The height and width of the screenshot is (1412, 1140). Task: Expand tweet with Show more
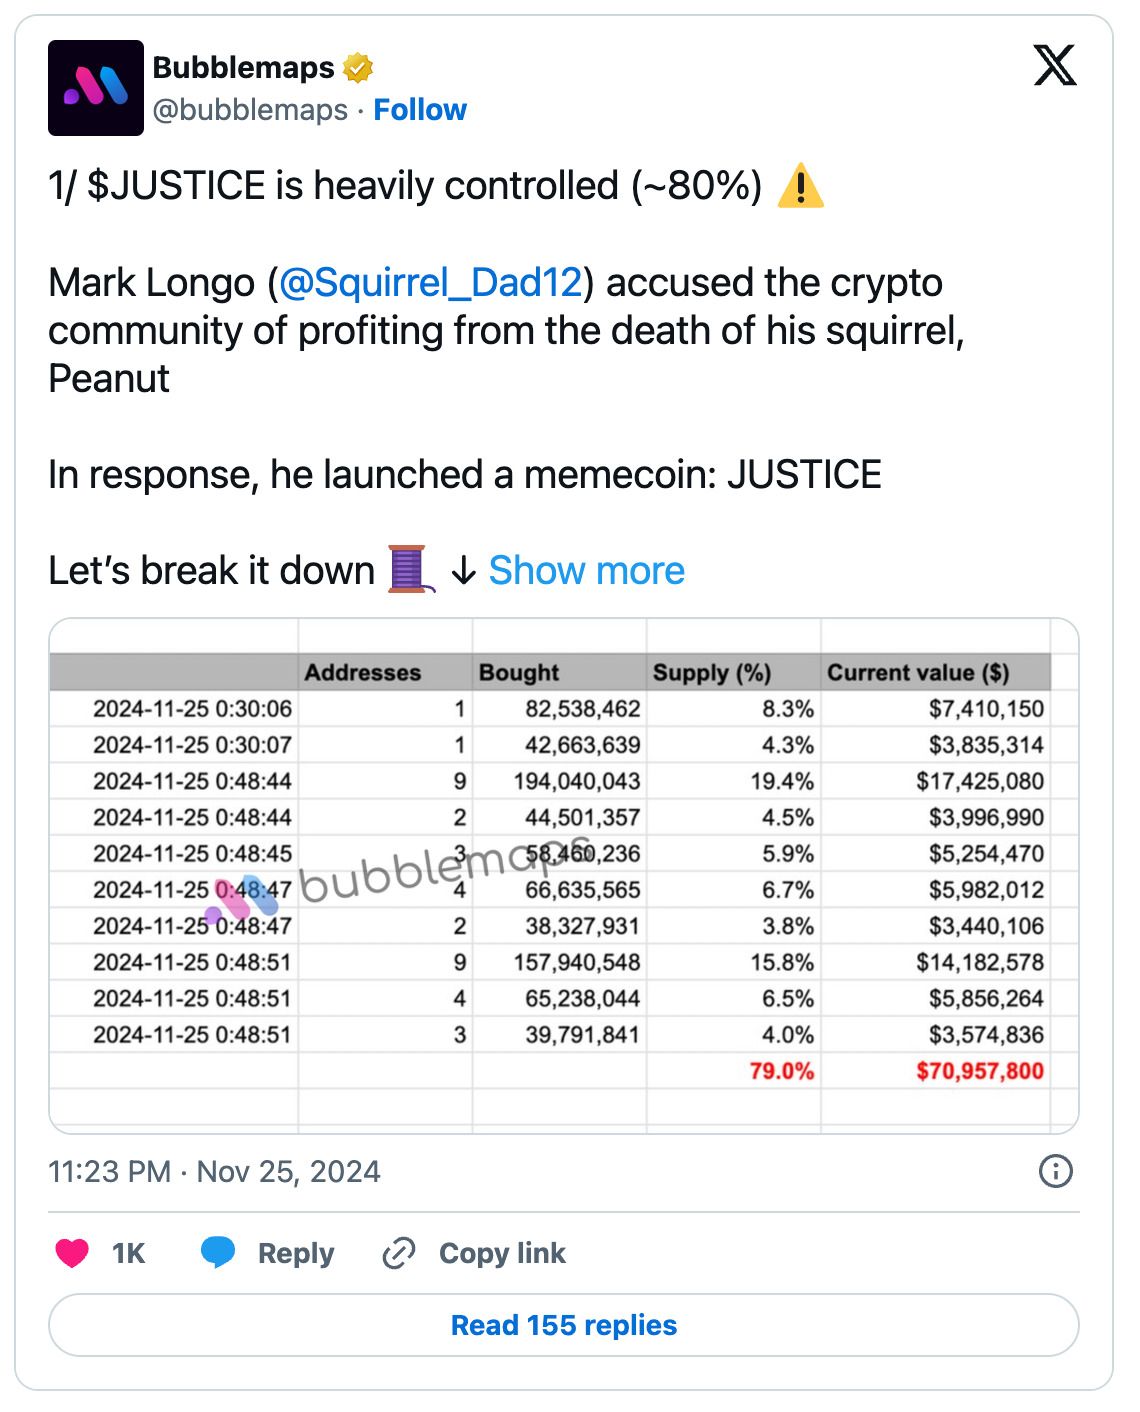coord(586,570)
